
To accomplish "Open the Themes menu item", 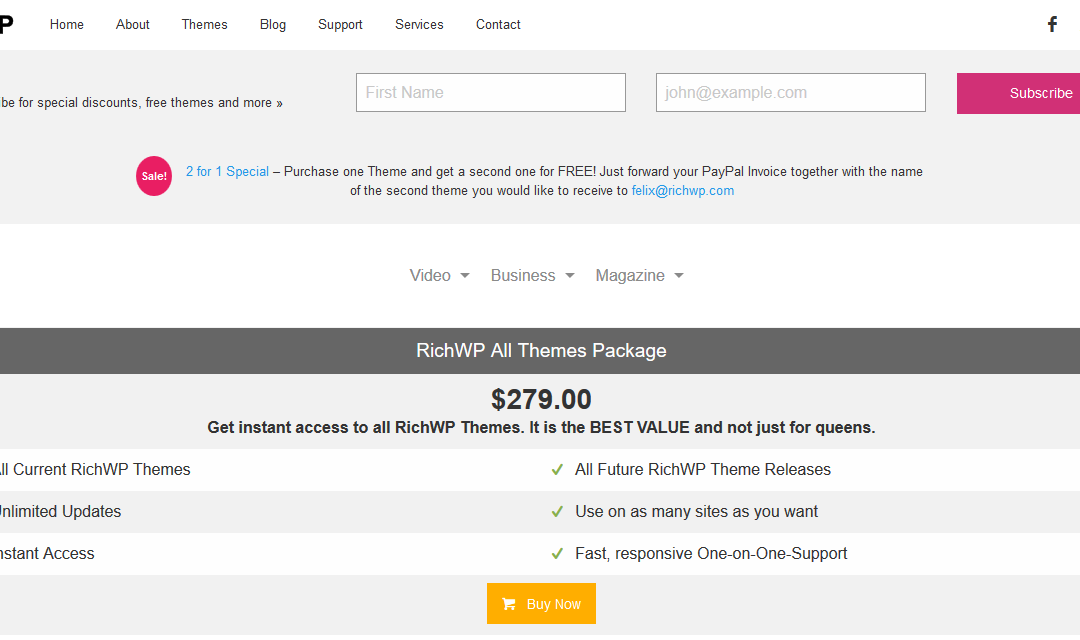I will point(205,25).
